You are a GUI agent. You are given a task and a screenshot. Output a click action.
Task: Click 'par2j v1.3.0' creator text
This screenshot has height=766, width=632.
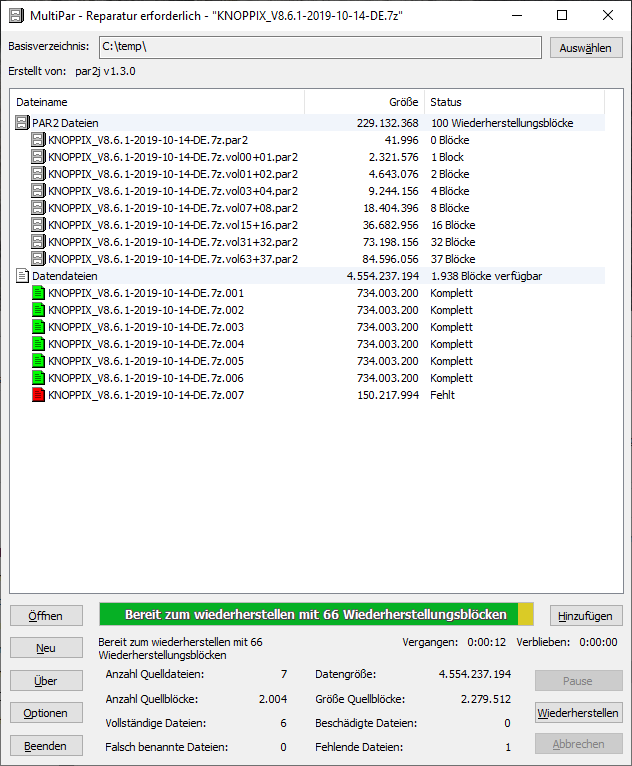point(105,71)
